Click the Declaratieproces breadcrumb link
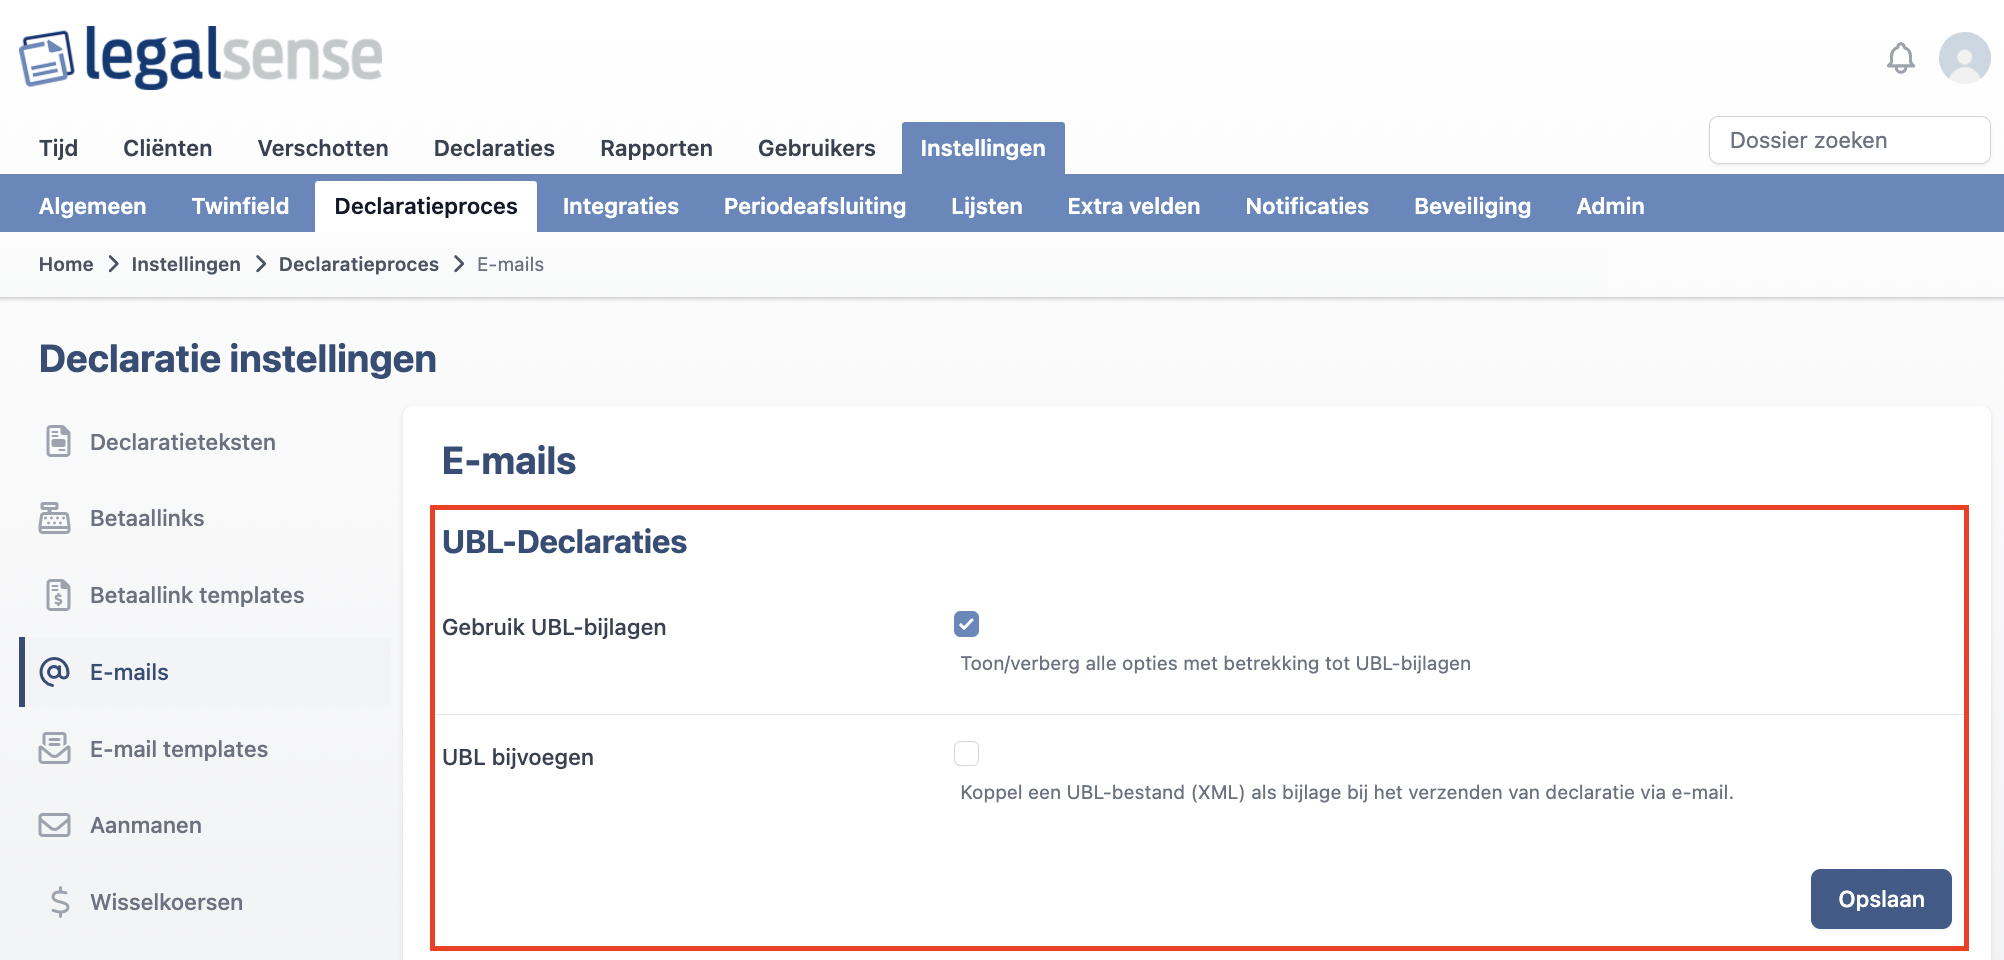The width and height of the screenshot is (2004, 960). point(359,264)
